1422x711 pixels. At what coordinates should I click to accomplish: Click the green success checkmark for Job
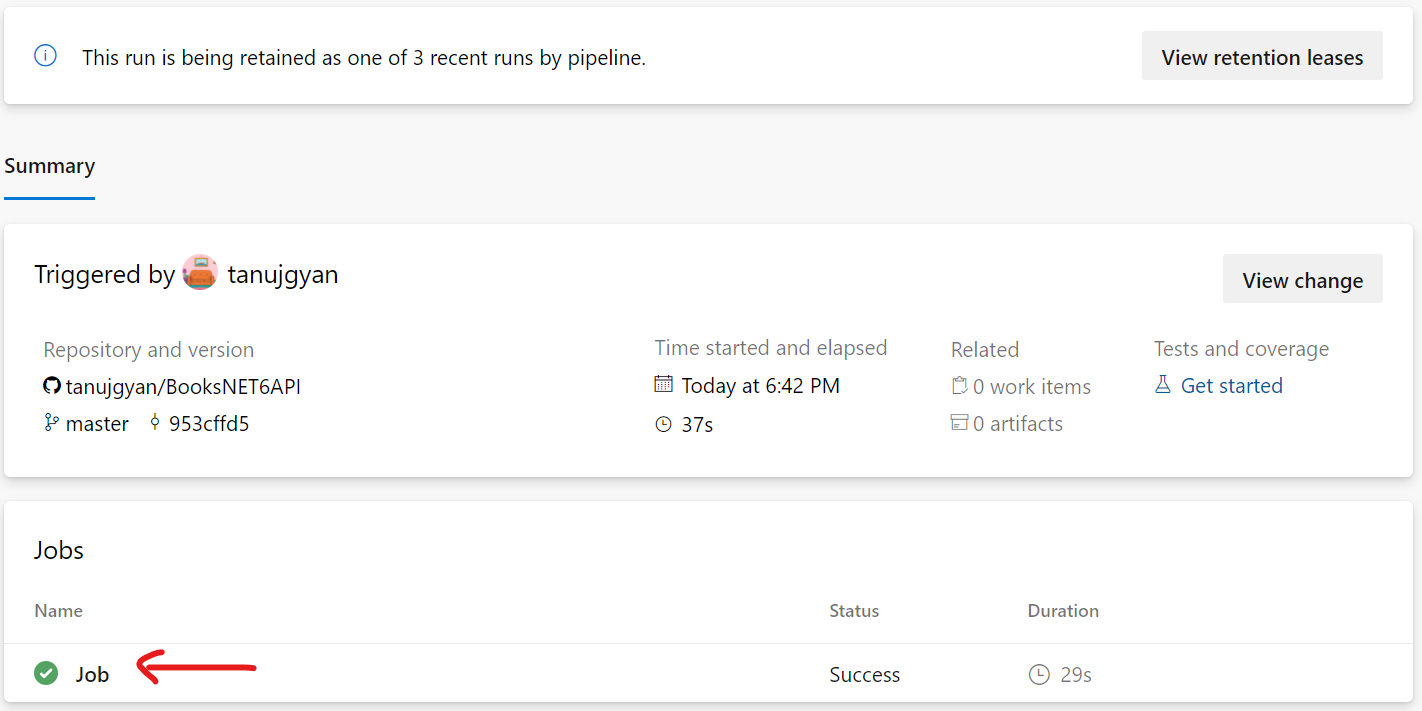pyautogui.click(x=45, y=673)
